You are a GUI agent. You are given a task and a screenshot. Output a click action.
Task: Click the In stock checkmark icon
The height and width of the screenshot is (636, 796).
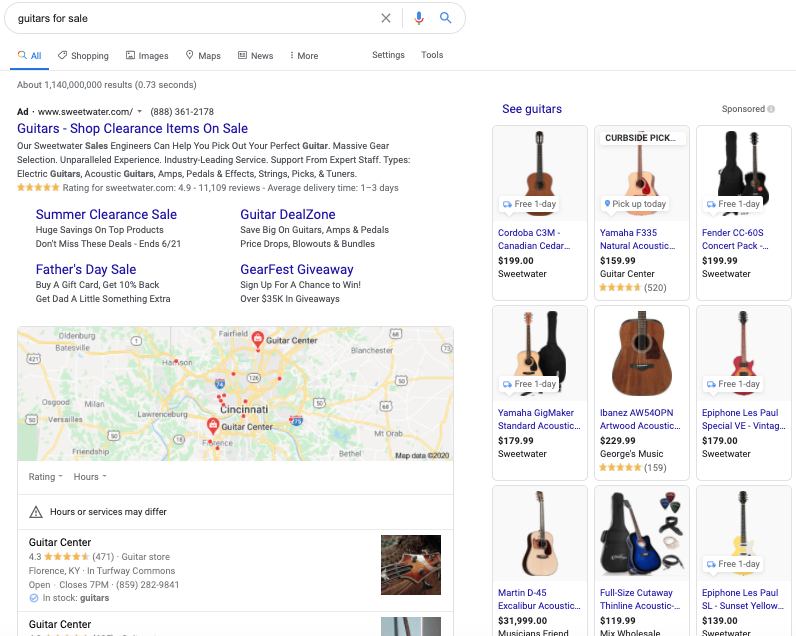coord(34,598)
